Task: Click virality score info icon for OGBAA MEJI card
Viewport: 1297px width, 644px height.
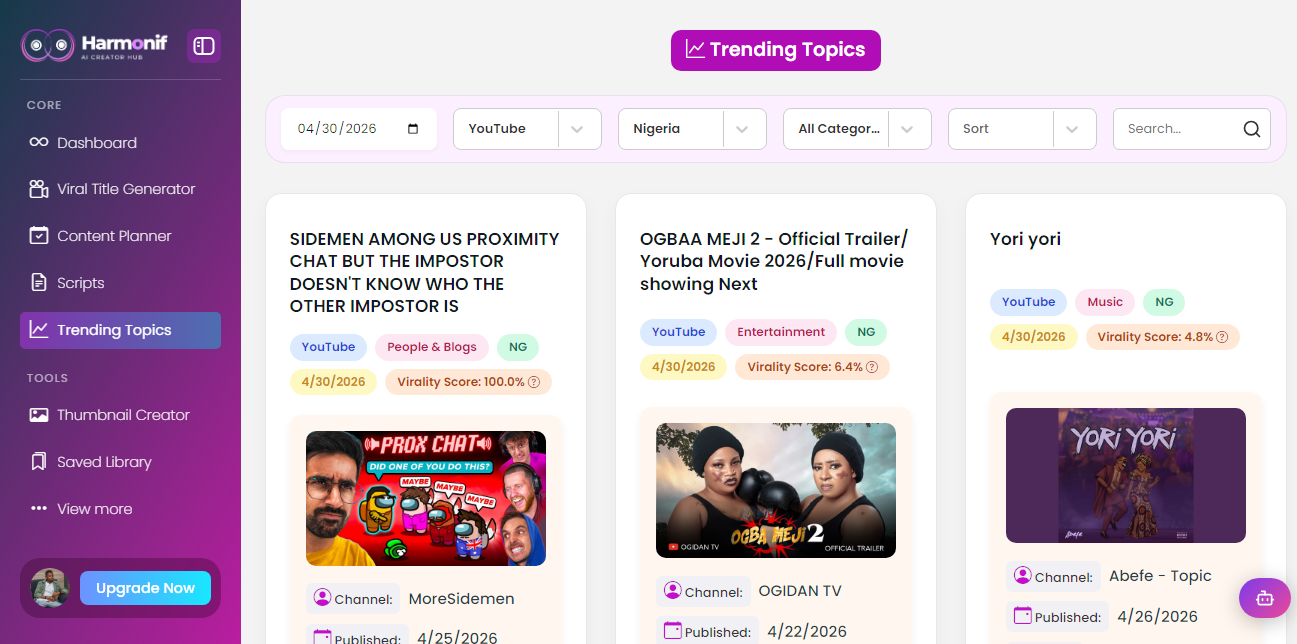Action: point(872,367)
